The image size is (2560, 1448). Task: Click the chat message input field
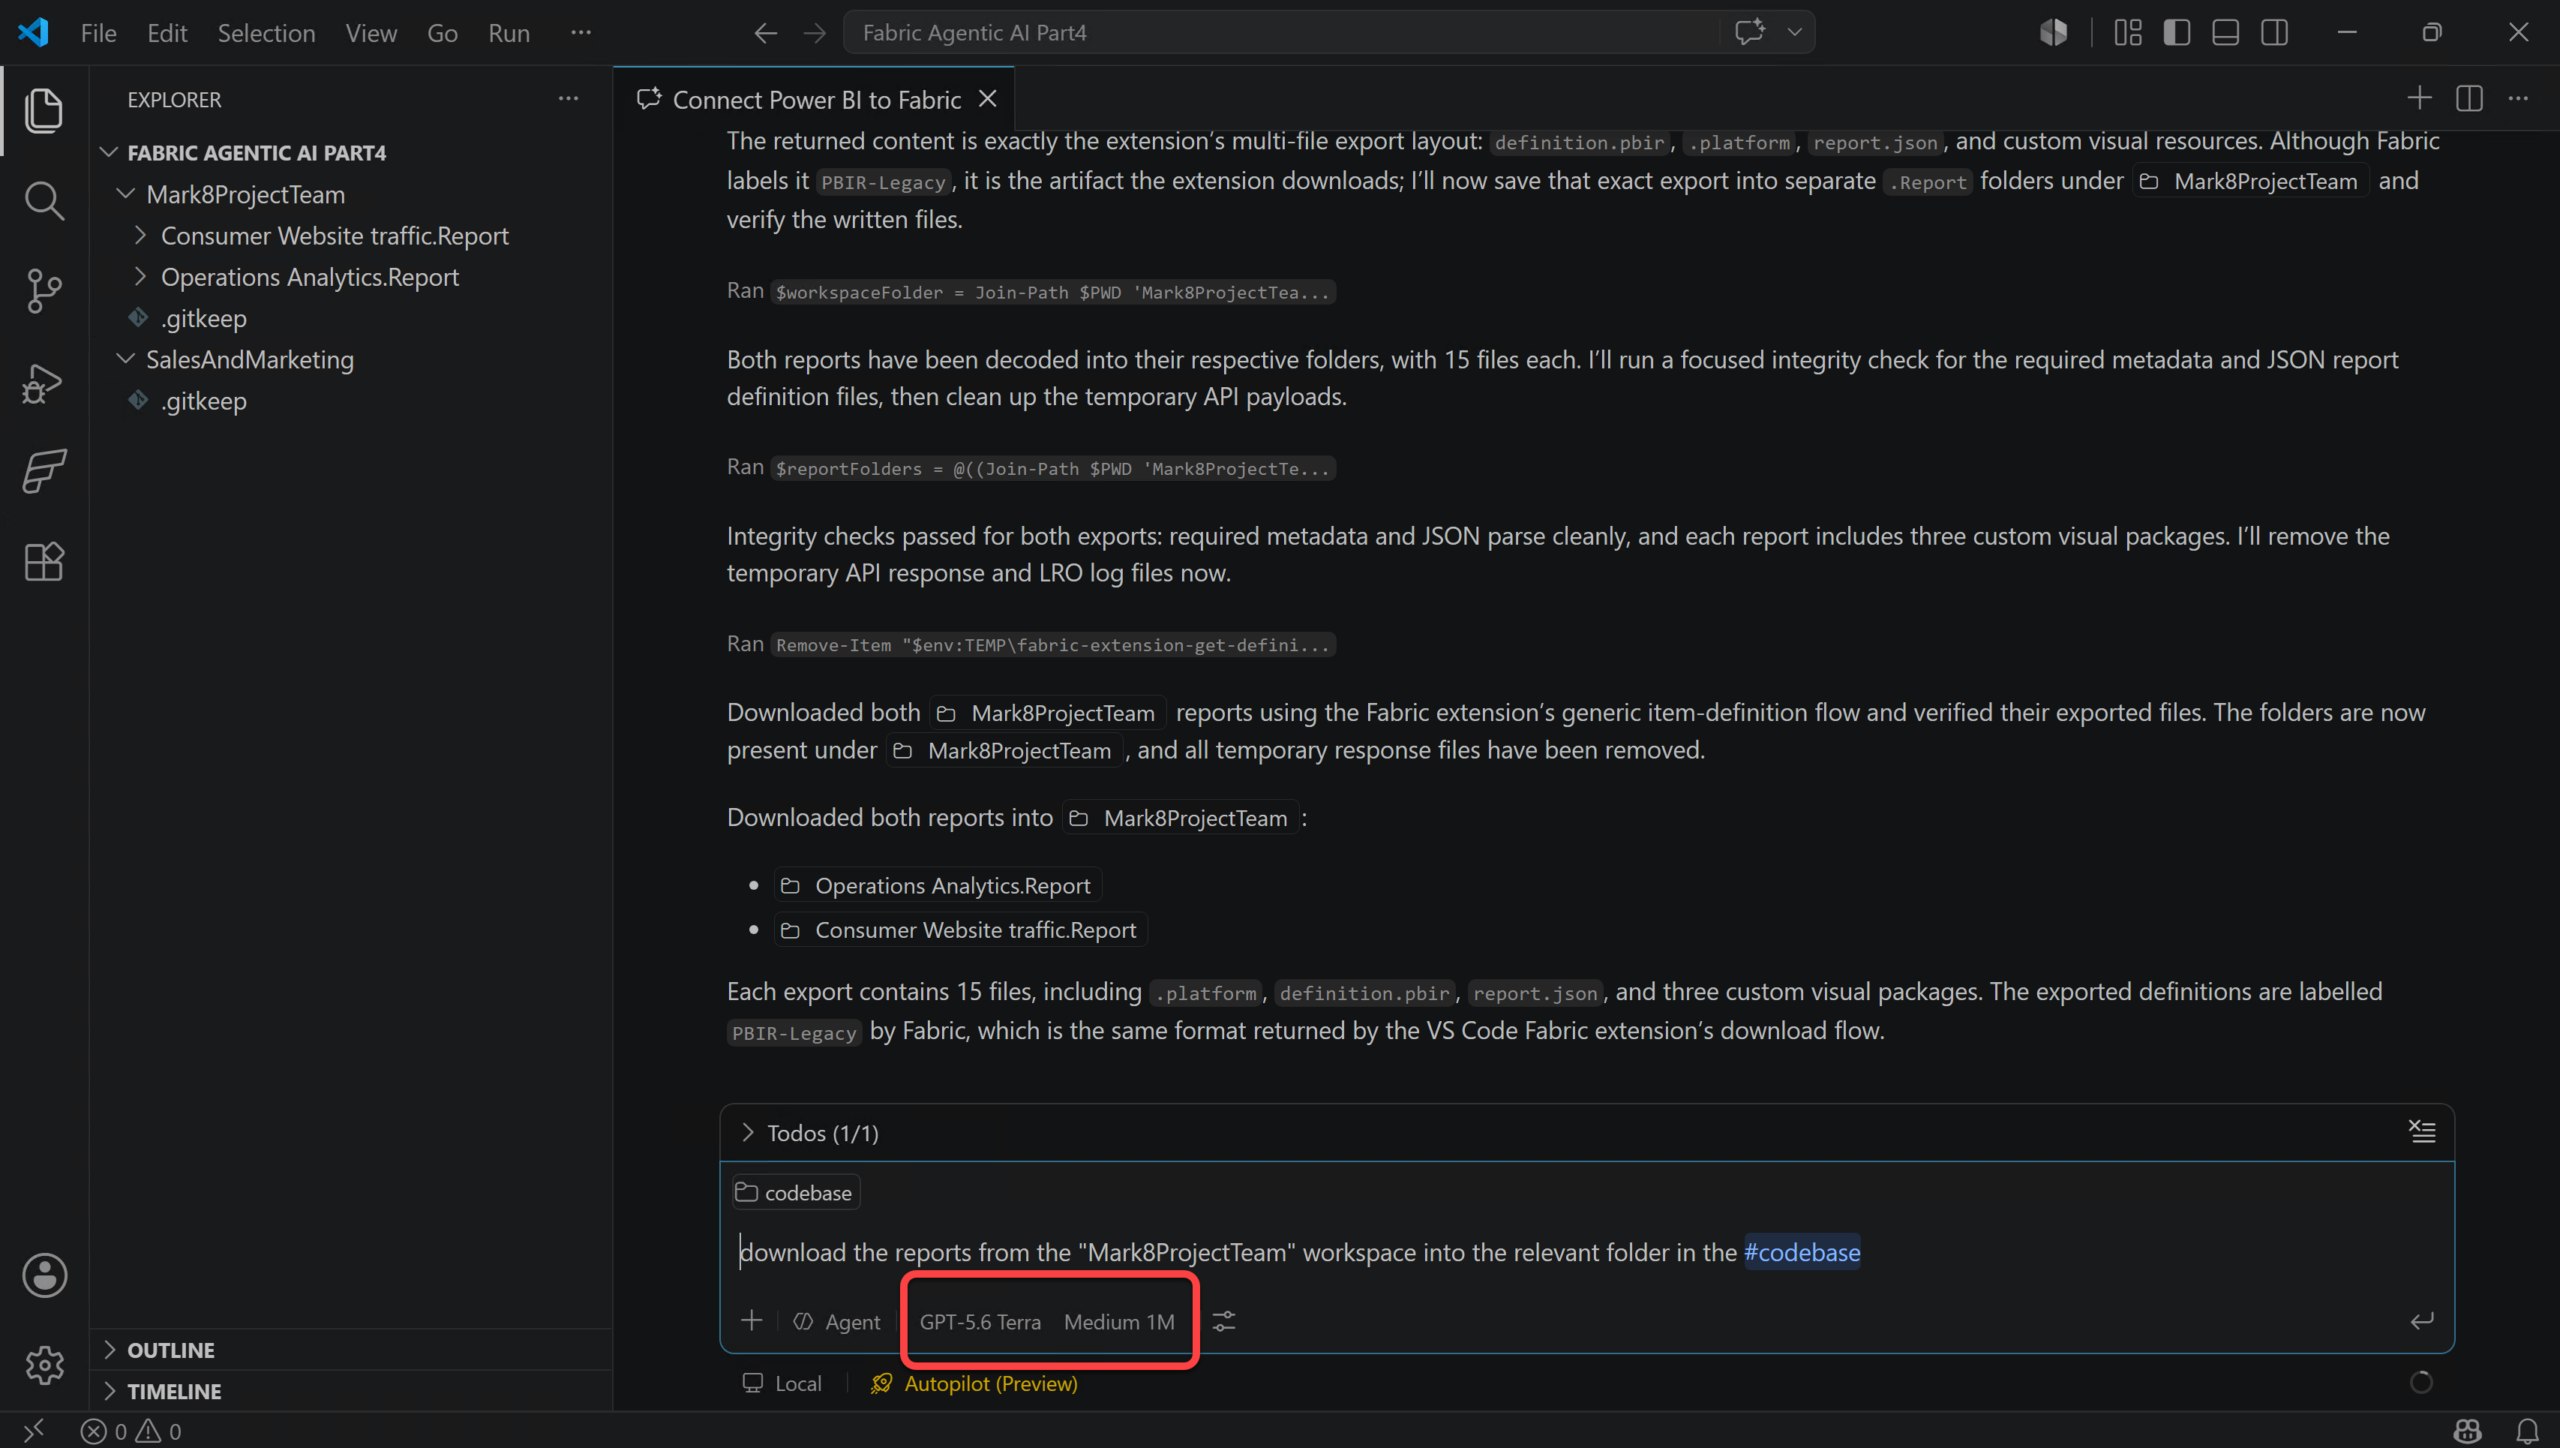1586,1252
